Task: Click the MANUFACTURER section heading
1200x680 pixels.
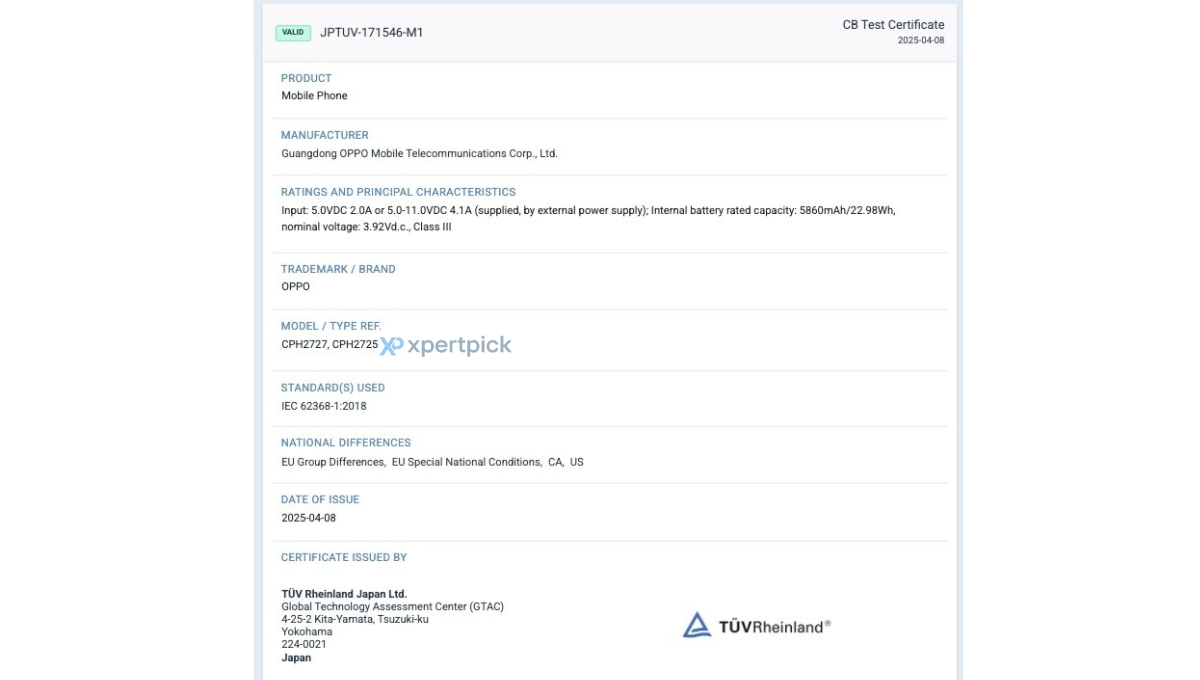Action: pos(324,135)
